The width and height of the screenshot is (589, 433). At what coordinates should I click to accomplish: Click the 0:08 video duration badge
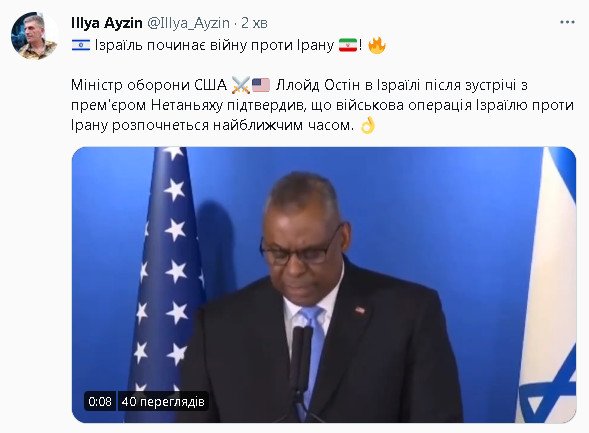(x=100, y=401)
